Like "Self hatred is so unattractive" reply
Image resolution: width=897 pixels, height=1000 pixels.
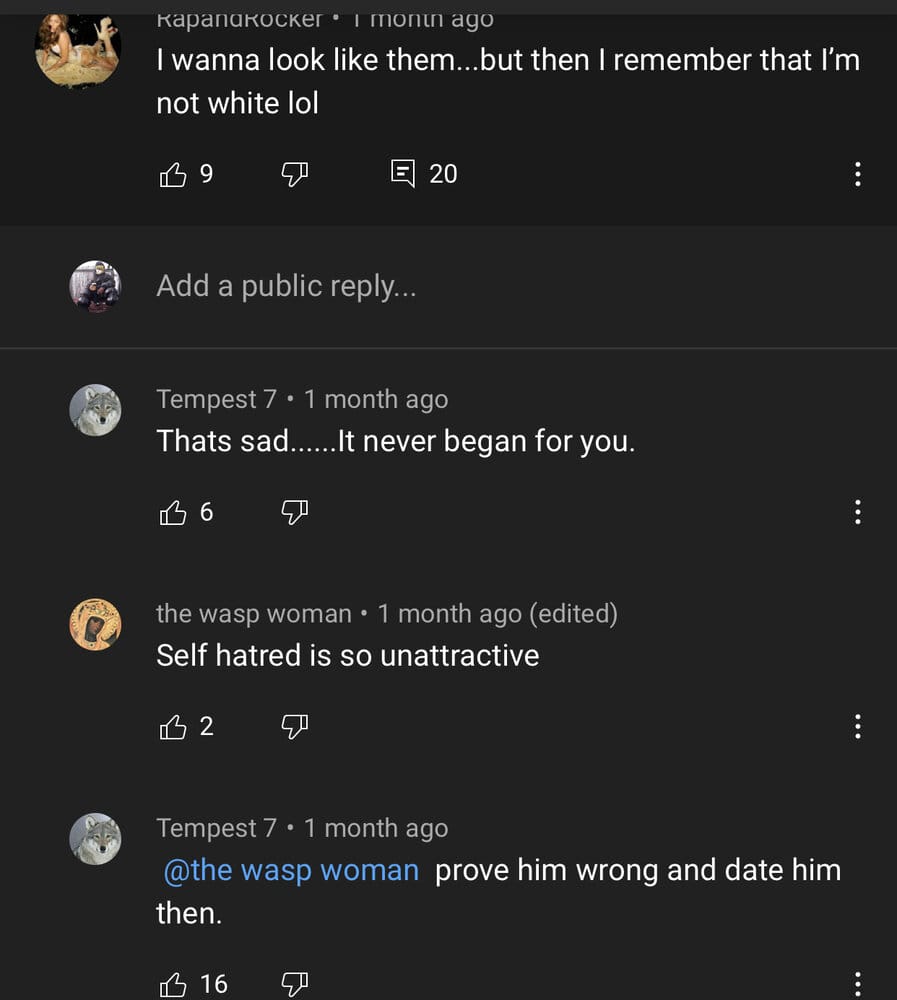[x=174, y=727]
